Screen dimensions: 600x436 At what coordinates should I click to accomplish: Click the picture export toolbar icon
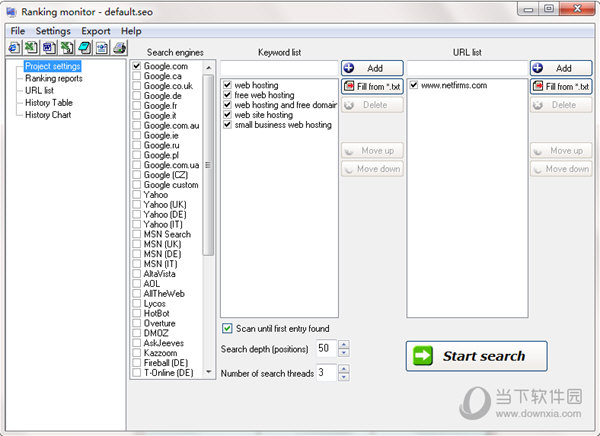pyautogui.click(x=102, y=48)
